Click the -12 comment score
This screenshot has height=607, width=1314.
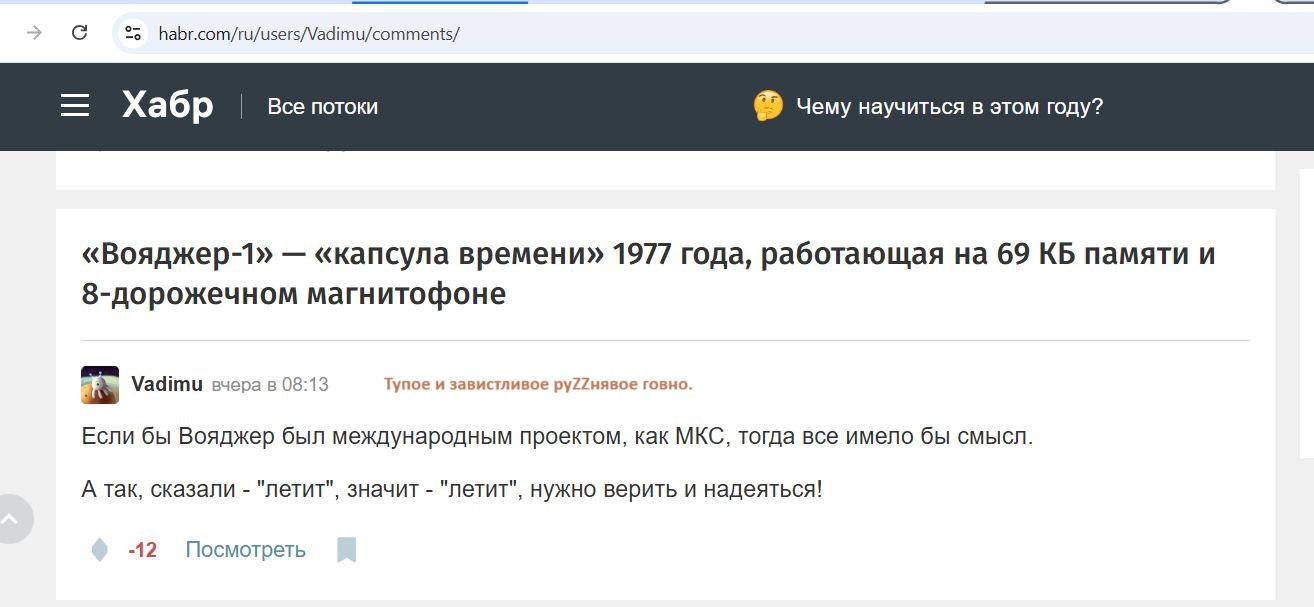coord(143,549)
